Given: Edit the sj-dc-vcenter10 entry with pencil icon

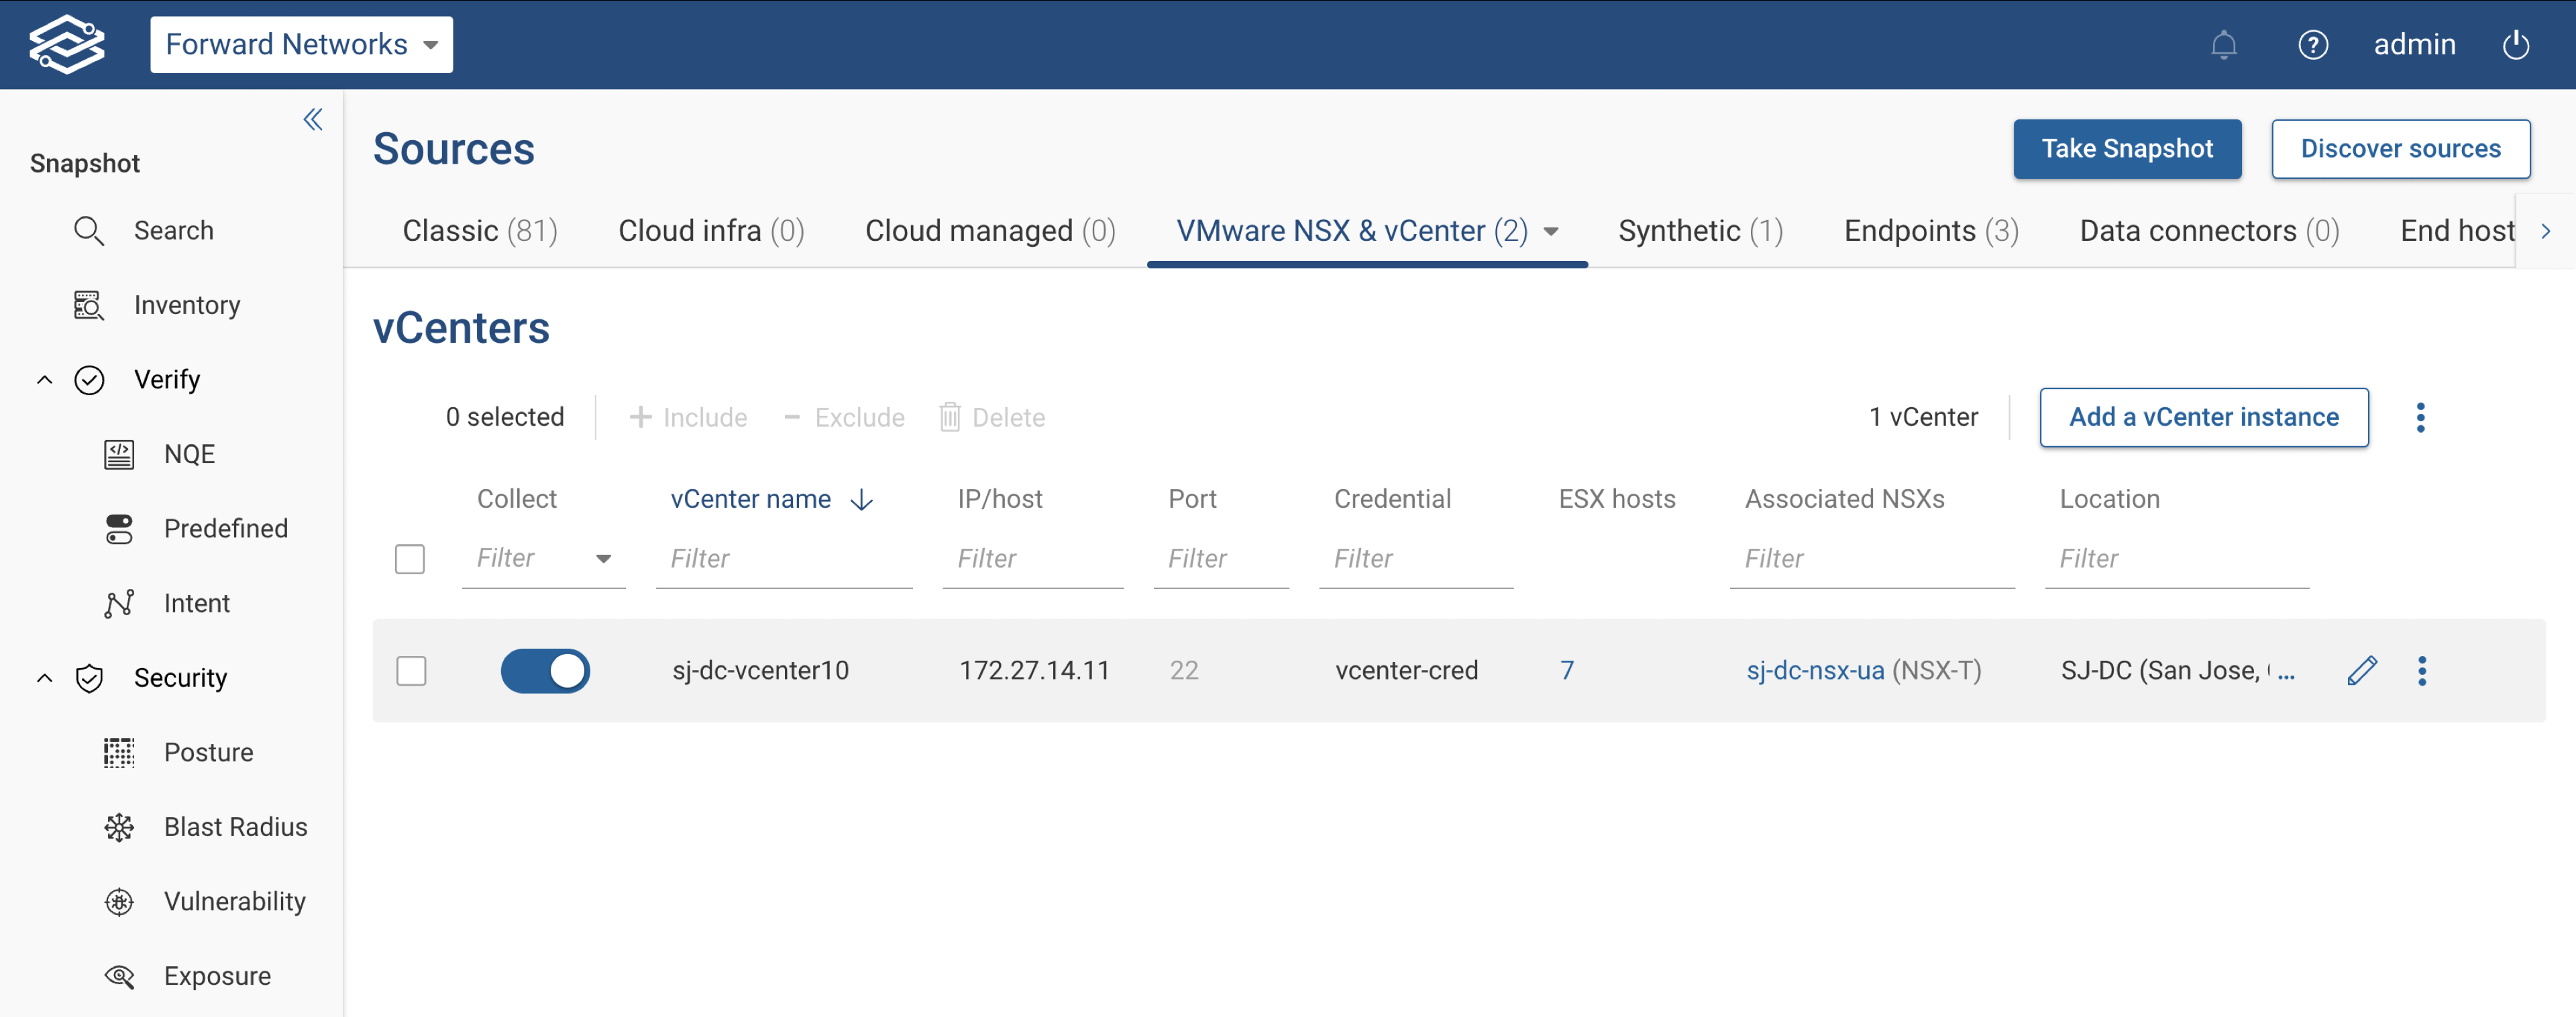Looking at the screenshot, I should tap(2363, 671).
